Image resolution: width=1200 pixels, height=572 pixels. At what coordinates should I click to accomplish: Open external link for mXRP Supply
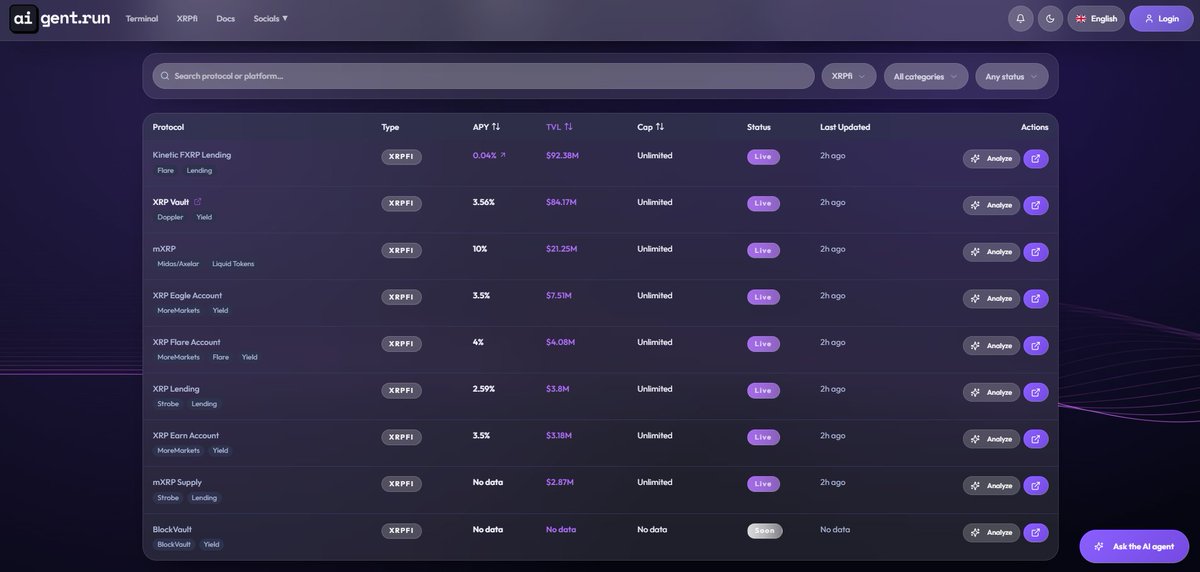coord(1036,485)
